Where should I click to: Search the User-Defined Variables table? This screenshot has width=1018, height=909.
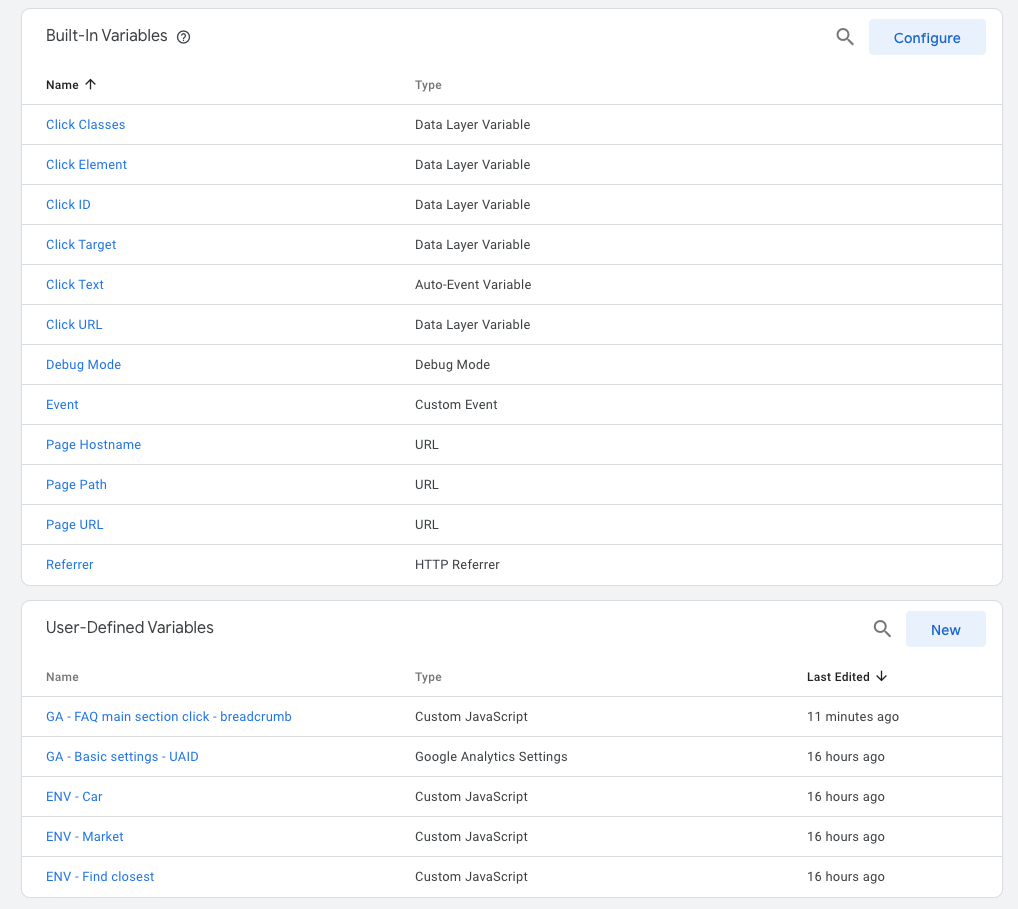pyautogui.click(x=882, y=629)
